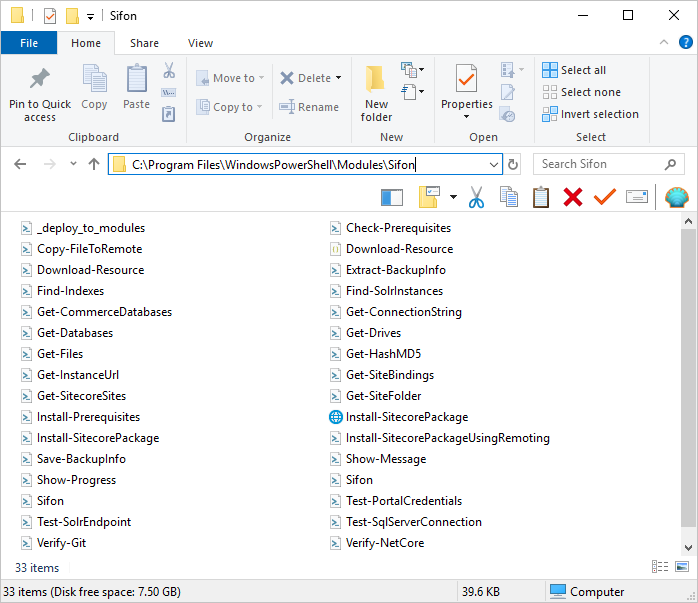Click the ribbon Cut scissors icon
Image resolution: width=698 pixels, height=603 pixels.
(x=169, y=70)
